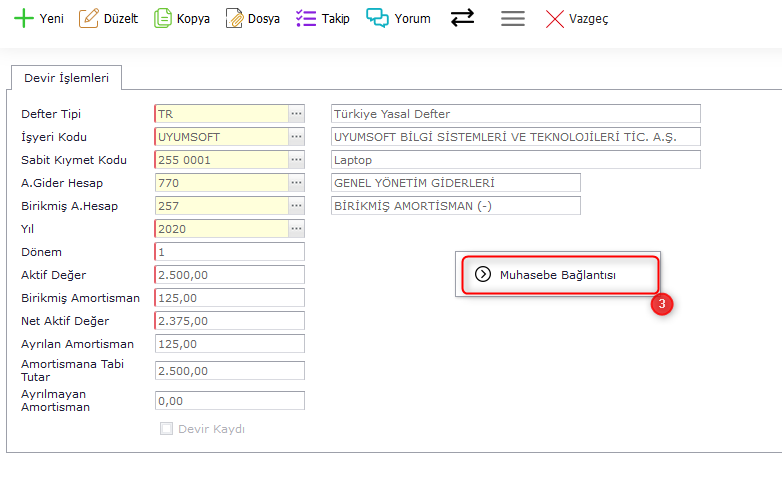Open the Dosya file icon
The image size is (782, 479).
234,18
